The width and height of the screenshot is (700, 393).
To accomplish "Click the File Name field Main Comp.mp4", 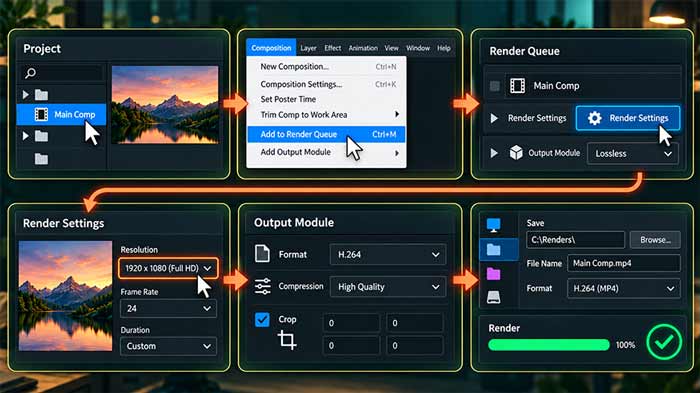I will (x=624, y=263).
